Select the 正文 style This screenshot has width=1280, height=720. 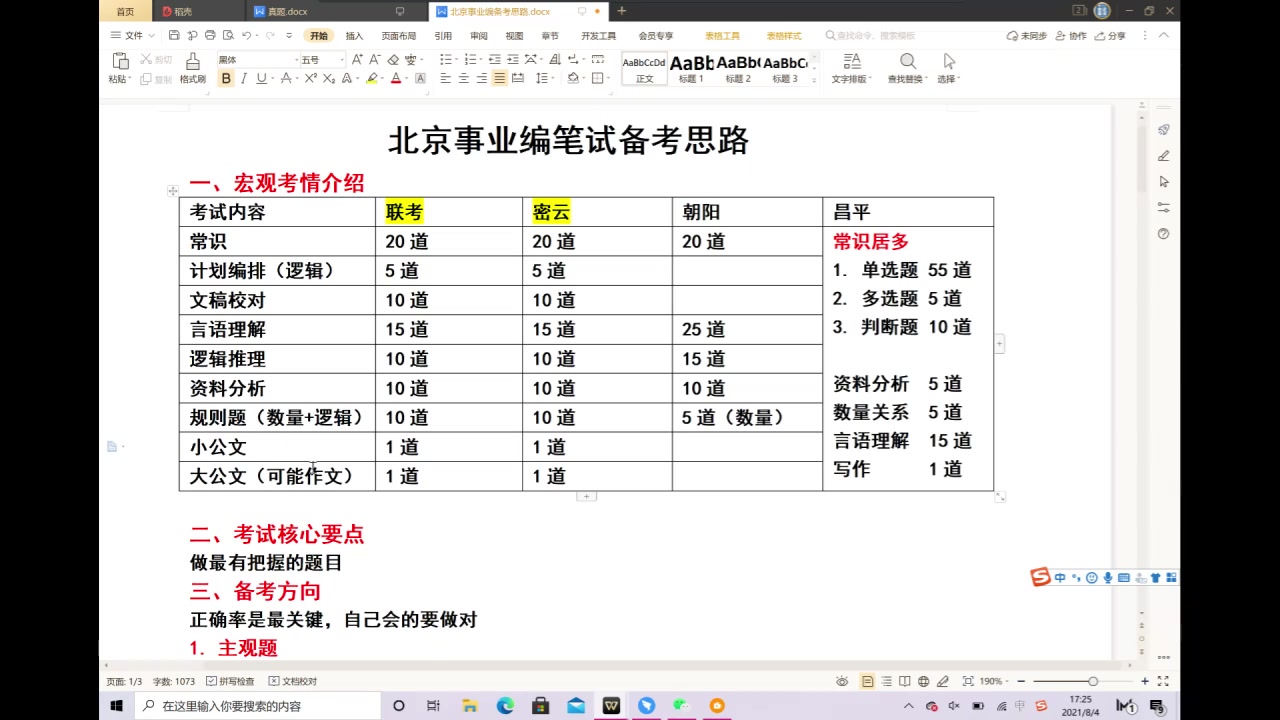coord(644,69)
